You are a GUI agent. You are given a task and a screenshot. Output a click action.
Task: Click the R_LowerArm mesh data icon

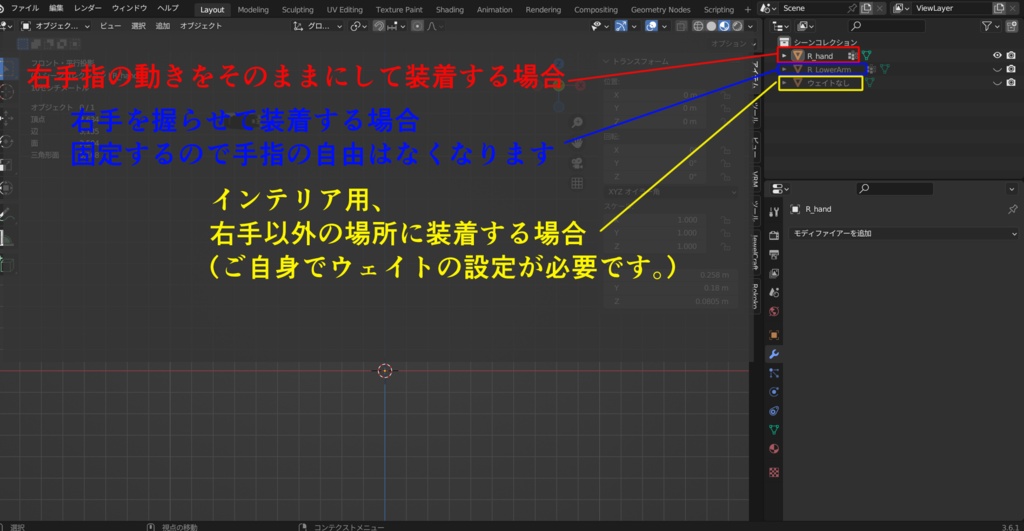point(885,69)
